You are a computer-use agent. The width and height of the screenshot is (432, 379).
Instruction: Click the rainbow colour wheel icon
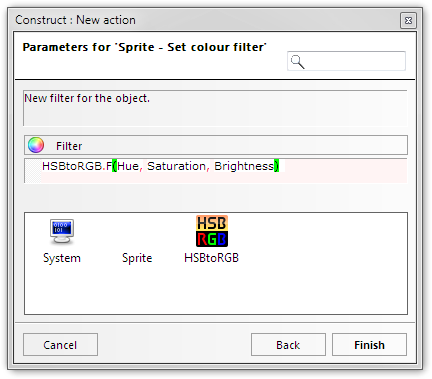(36, 145)
